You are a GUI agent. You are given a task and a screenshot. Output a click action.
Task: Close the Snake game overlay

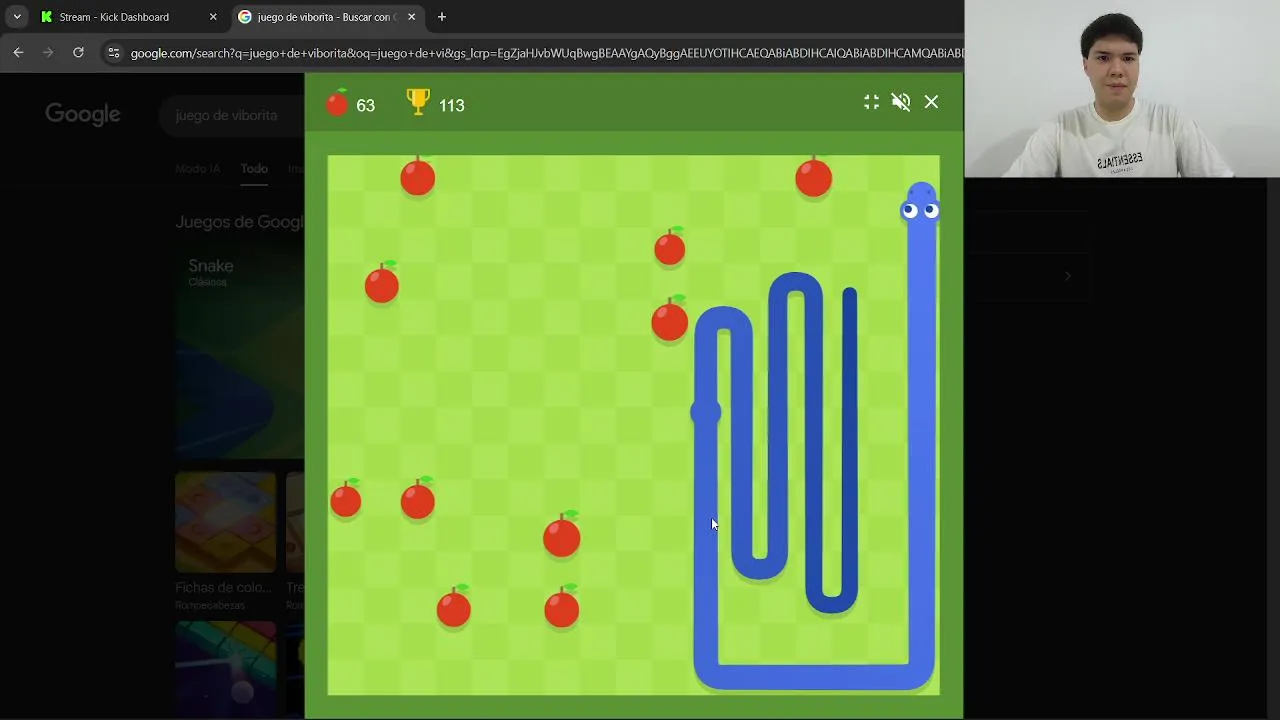(x=931, y=102)
